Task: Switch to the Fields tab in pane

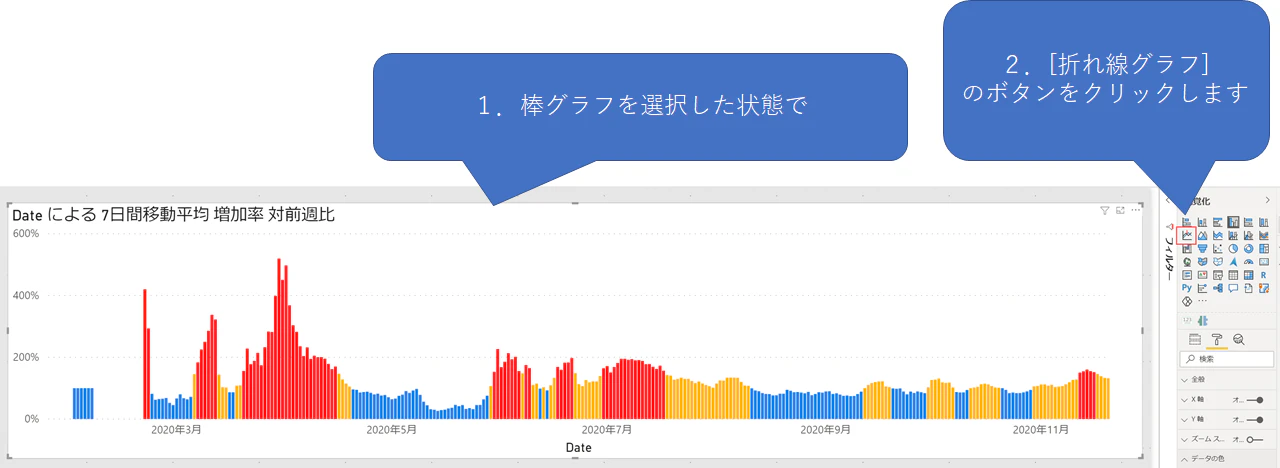Action: point(1194,339)
